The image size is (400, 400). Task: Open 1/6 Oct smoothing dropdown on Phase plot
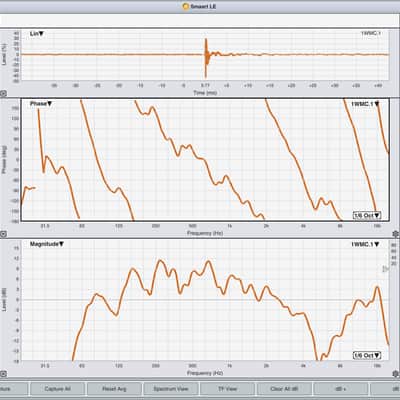click(367, 215)
